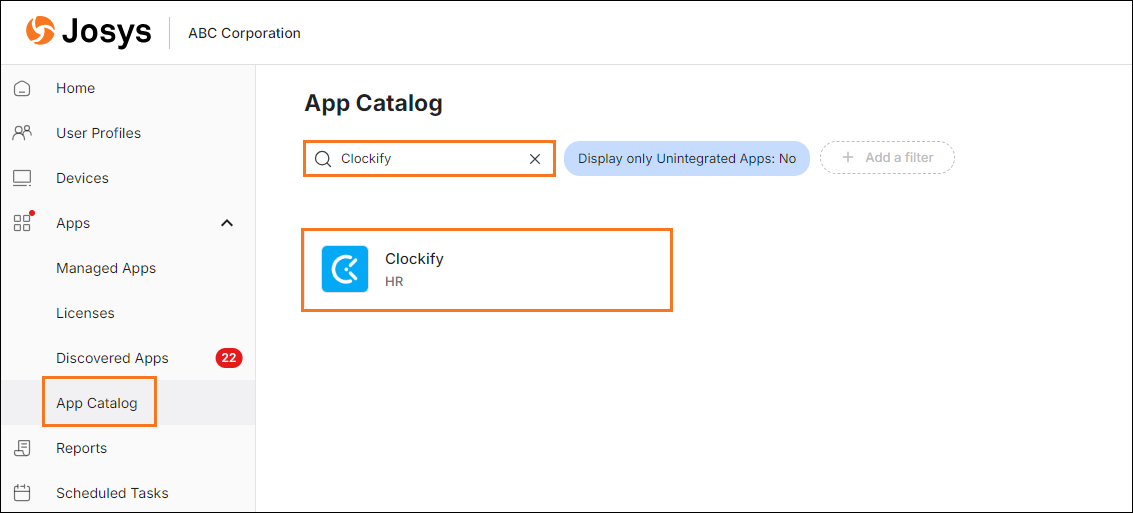Viewport: 1133px width, 513px height.
Task: Click the 22 badge on Discovered Apps
Action: coord(229,358)
